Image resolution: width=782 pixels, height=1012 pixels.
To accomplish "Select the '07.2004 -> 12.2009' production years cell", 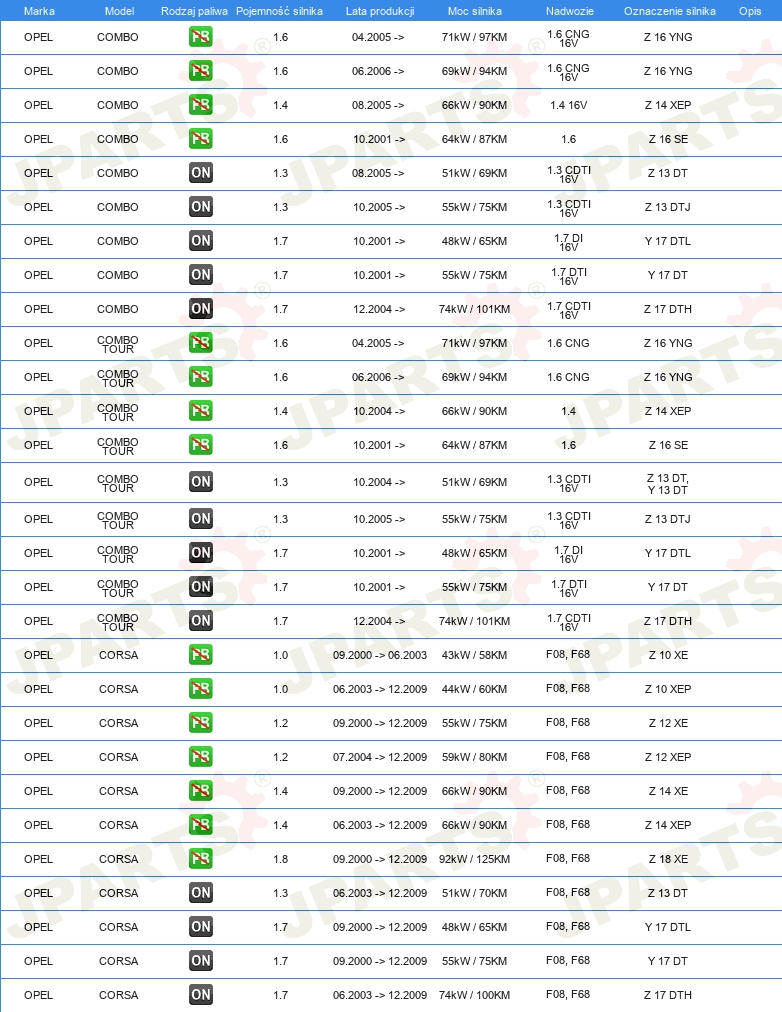I will point(380,757).
